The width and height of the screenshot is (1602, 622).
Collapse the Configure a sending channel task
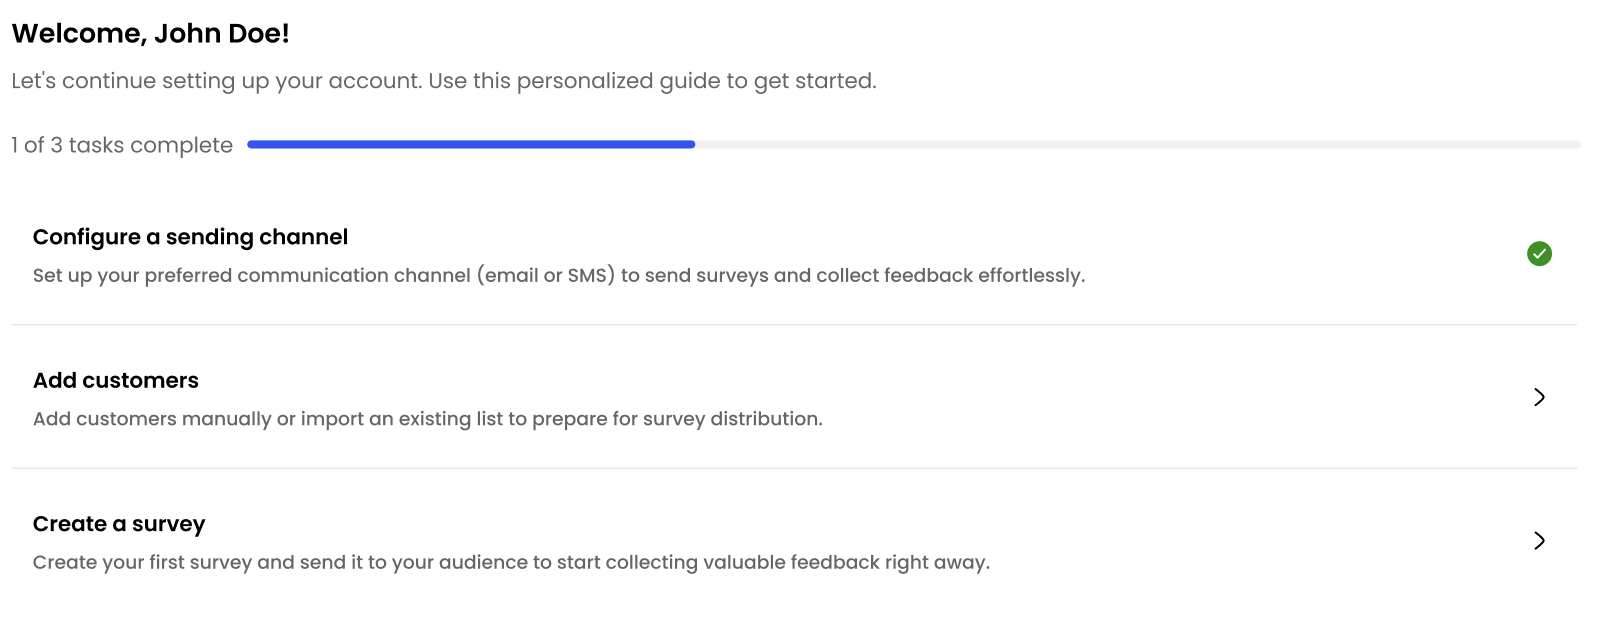tap(190, 237)
